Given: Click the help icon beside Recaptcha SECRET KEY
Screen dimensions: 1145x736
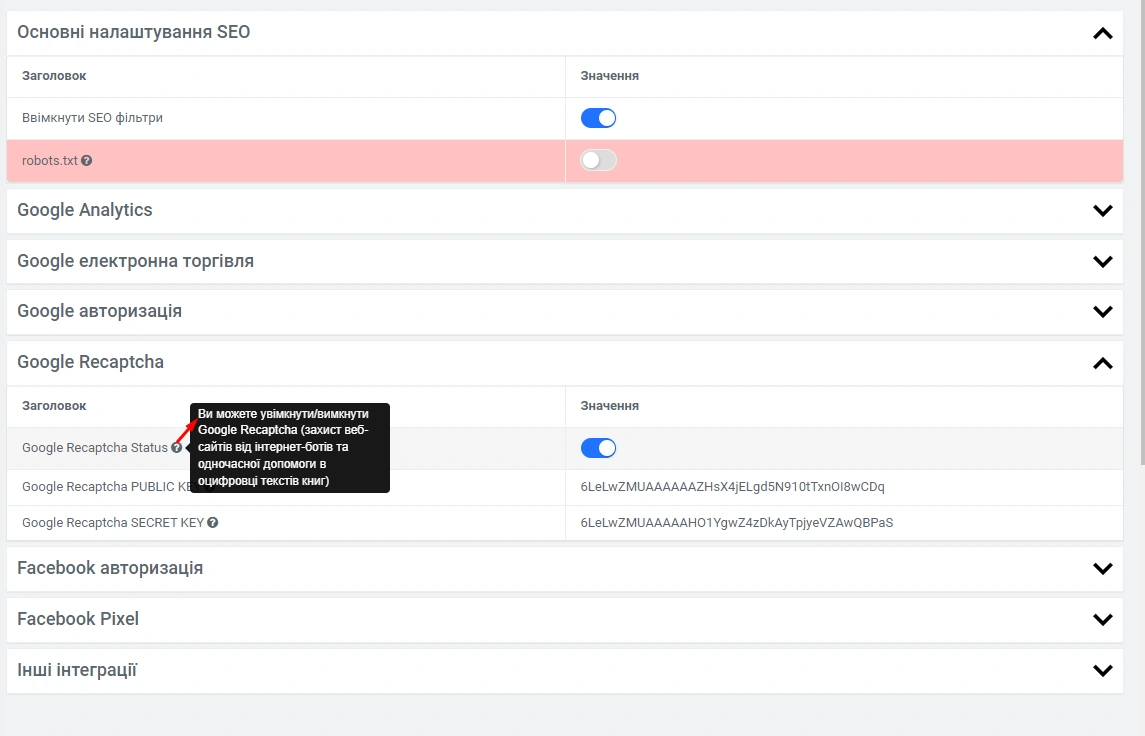Looking at the screenshot, I should 213,522.
